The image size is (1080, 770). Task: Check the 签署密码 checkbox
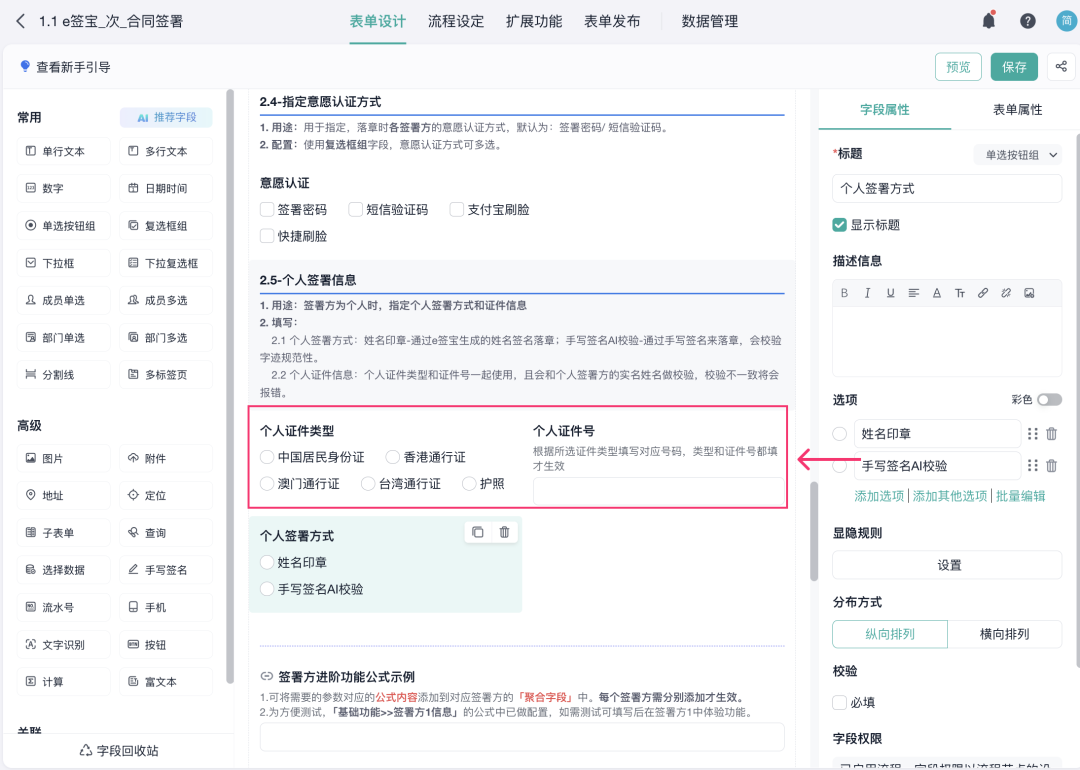point(267,209)
